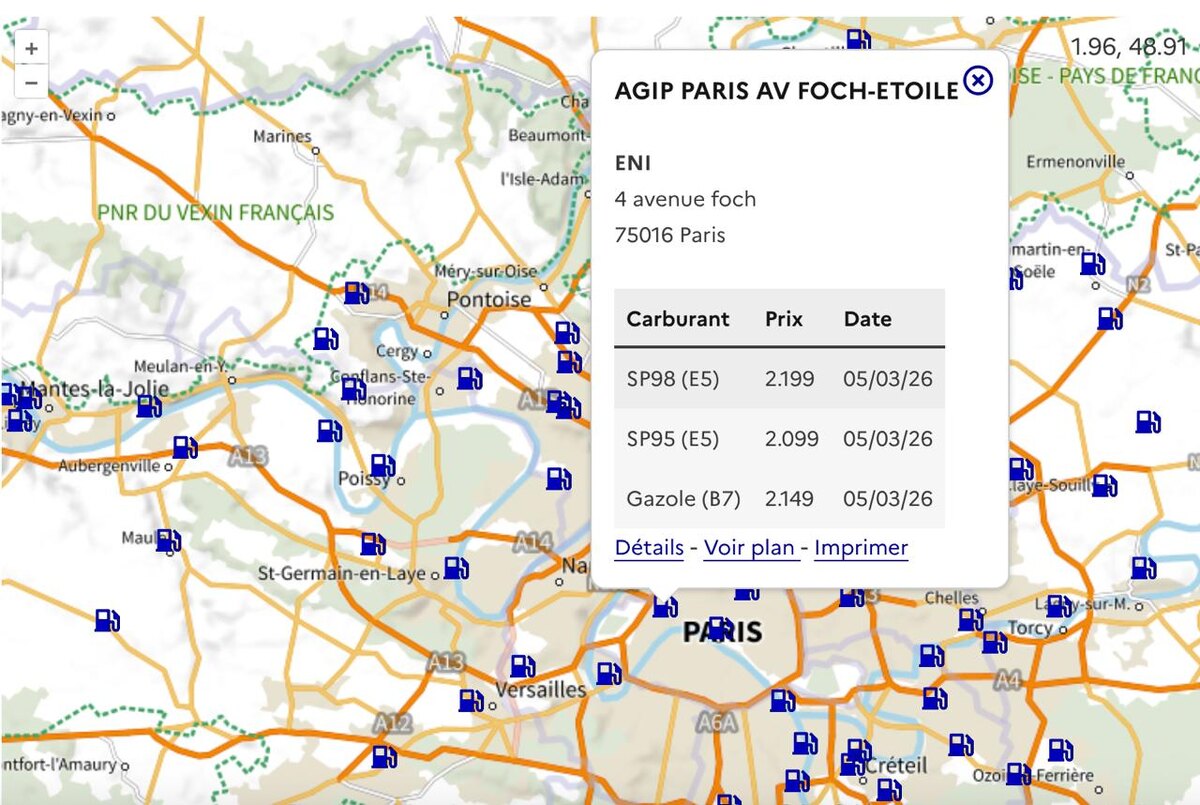Close the AGIP Paris station popup
Screen dimensions: 1200x805
pos(978,80)
